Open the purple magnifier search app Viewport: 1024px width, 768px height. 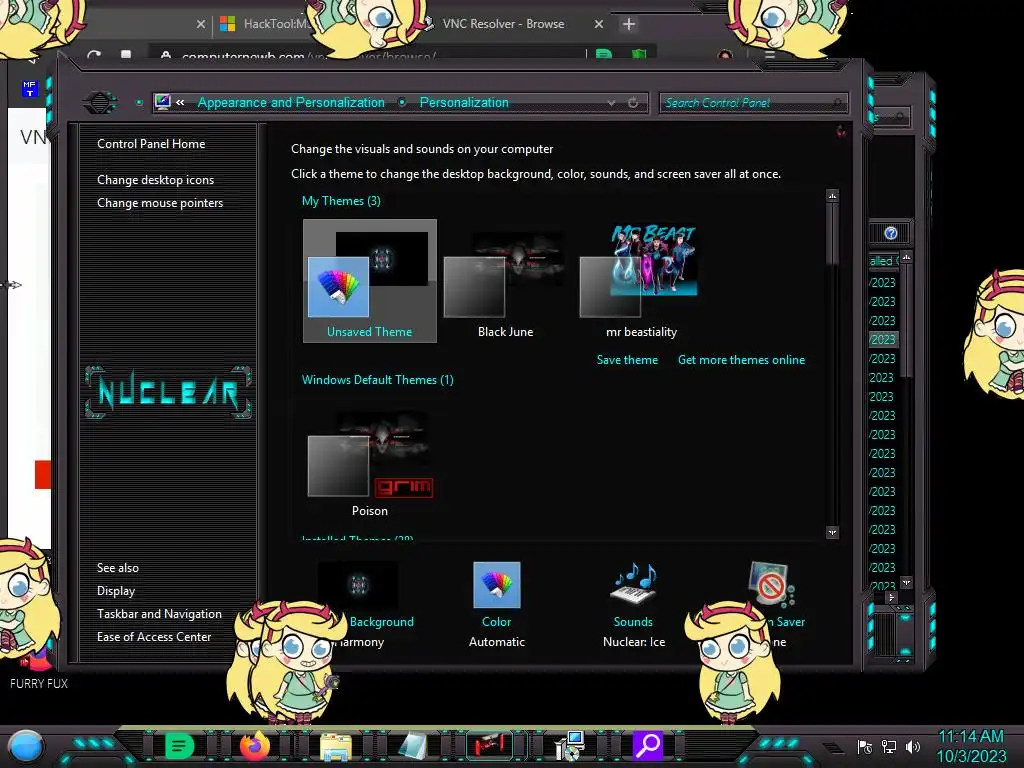[x=648, y=745]
